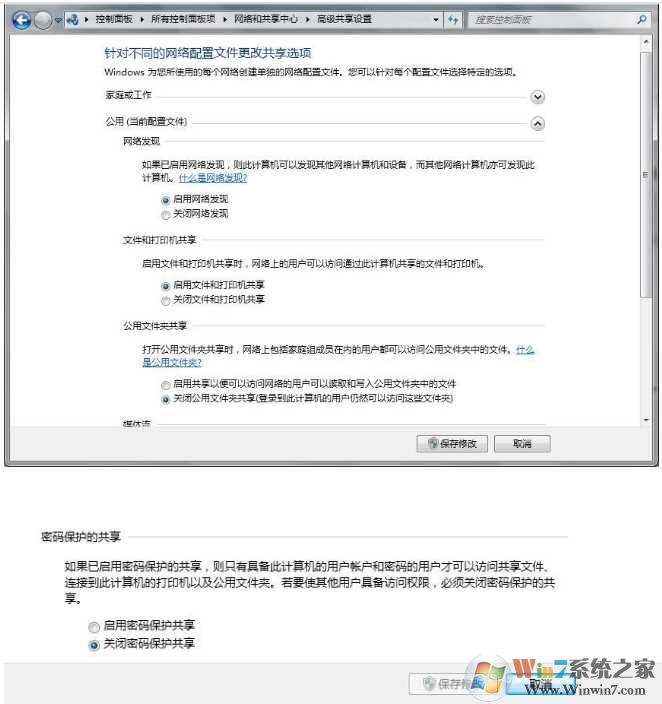Open recent pages arrow next to Forward

(x=58, y=20)
